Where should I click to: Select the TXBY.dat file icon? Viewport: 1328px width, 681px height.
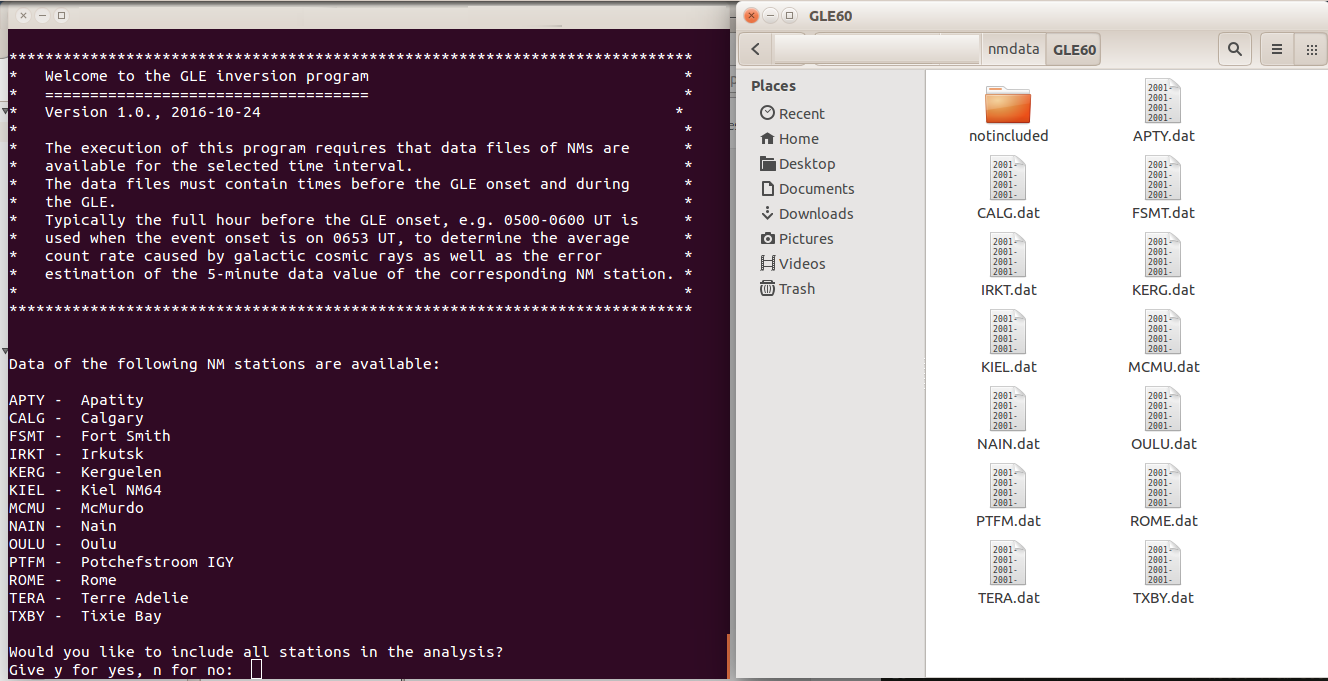tap(1163, 563)
